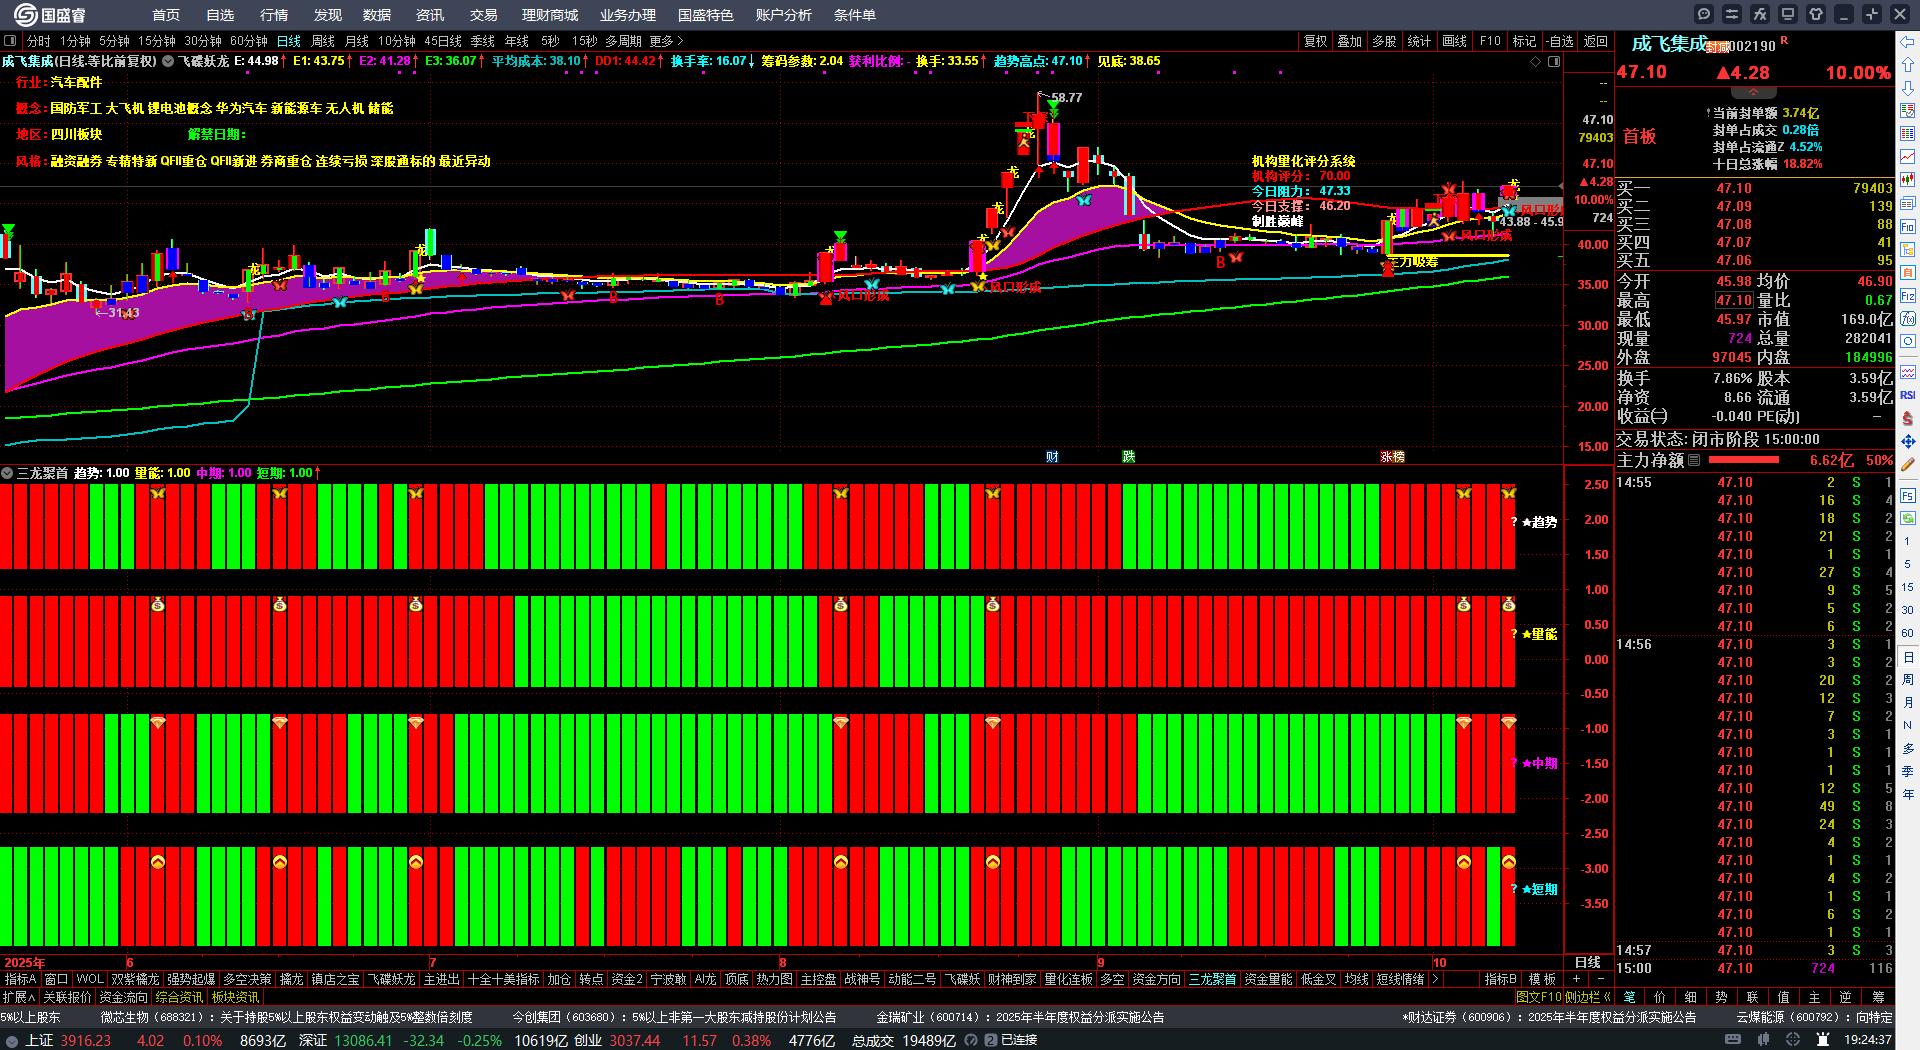This screenshot has width=1920, height=1050.
Task: Click the 财 marker on the timeline
Action: tap(1052, 457)
